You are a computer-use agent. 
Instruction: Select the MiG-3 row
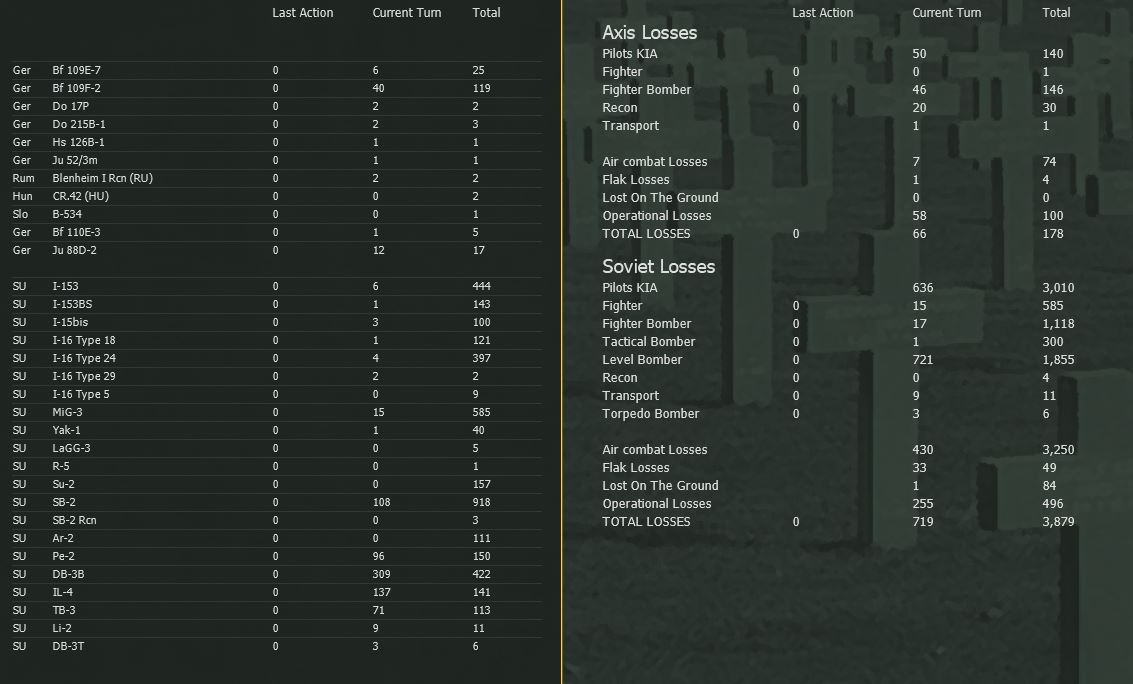[x=69, y=412]
